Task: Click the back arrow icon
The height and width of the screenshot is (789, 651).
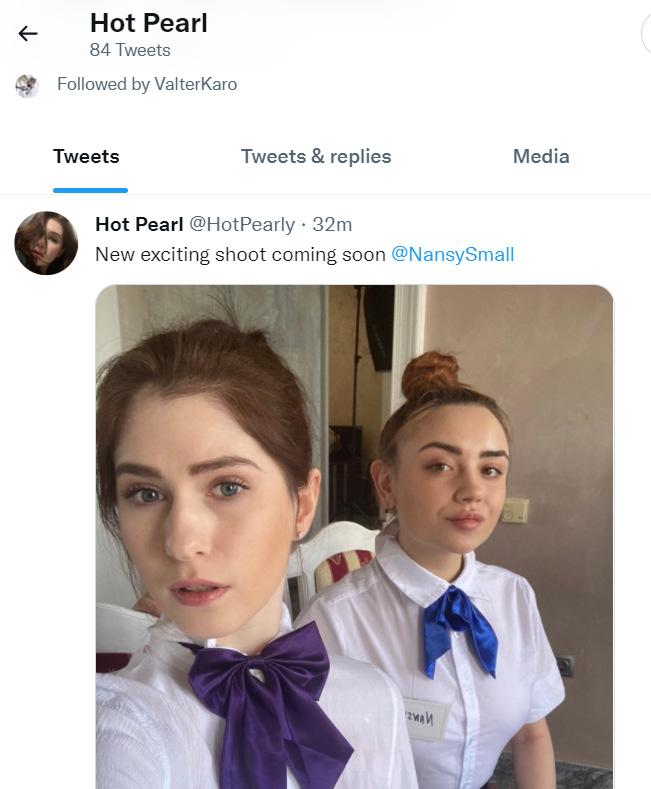Action: point(28,34)
